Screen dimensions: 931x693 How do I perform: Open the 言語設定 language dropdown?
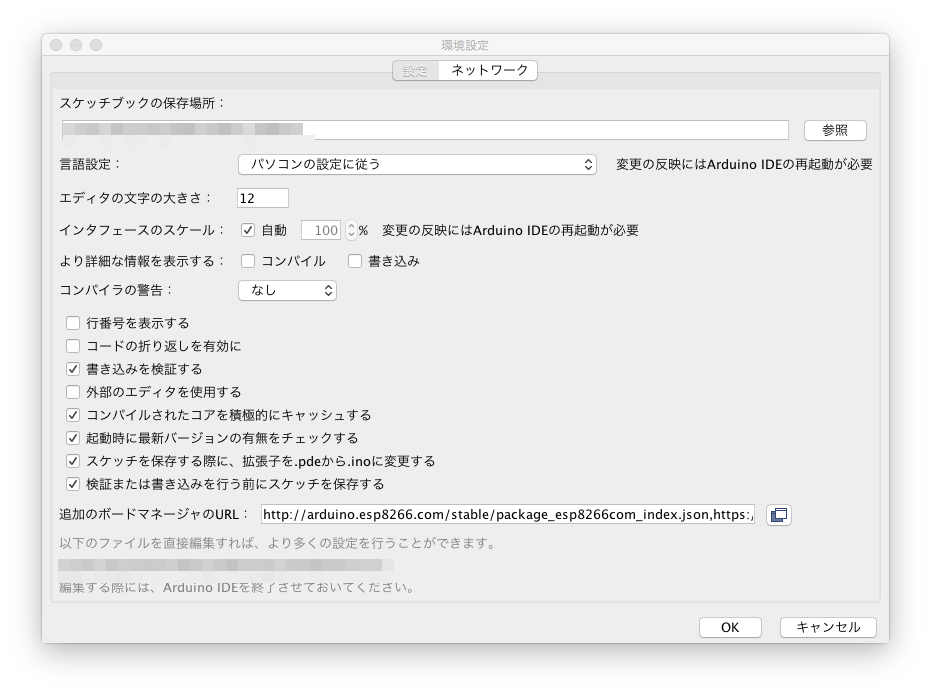point(417,164)
